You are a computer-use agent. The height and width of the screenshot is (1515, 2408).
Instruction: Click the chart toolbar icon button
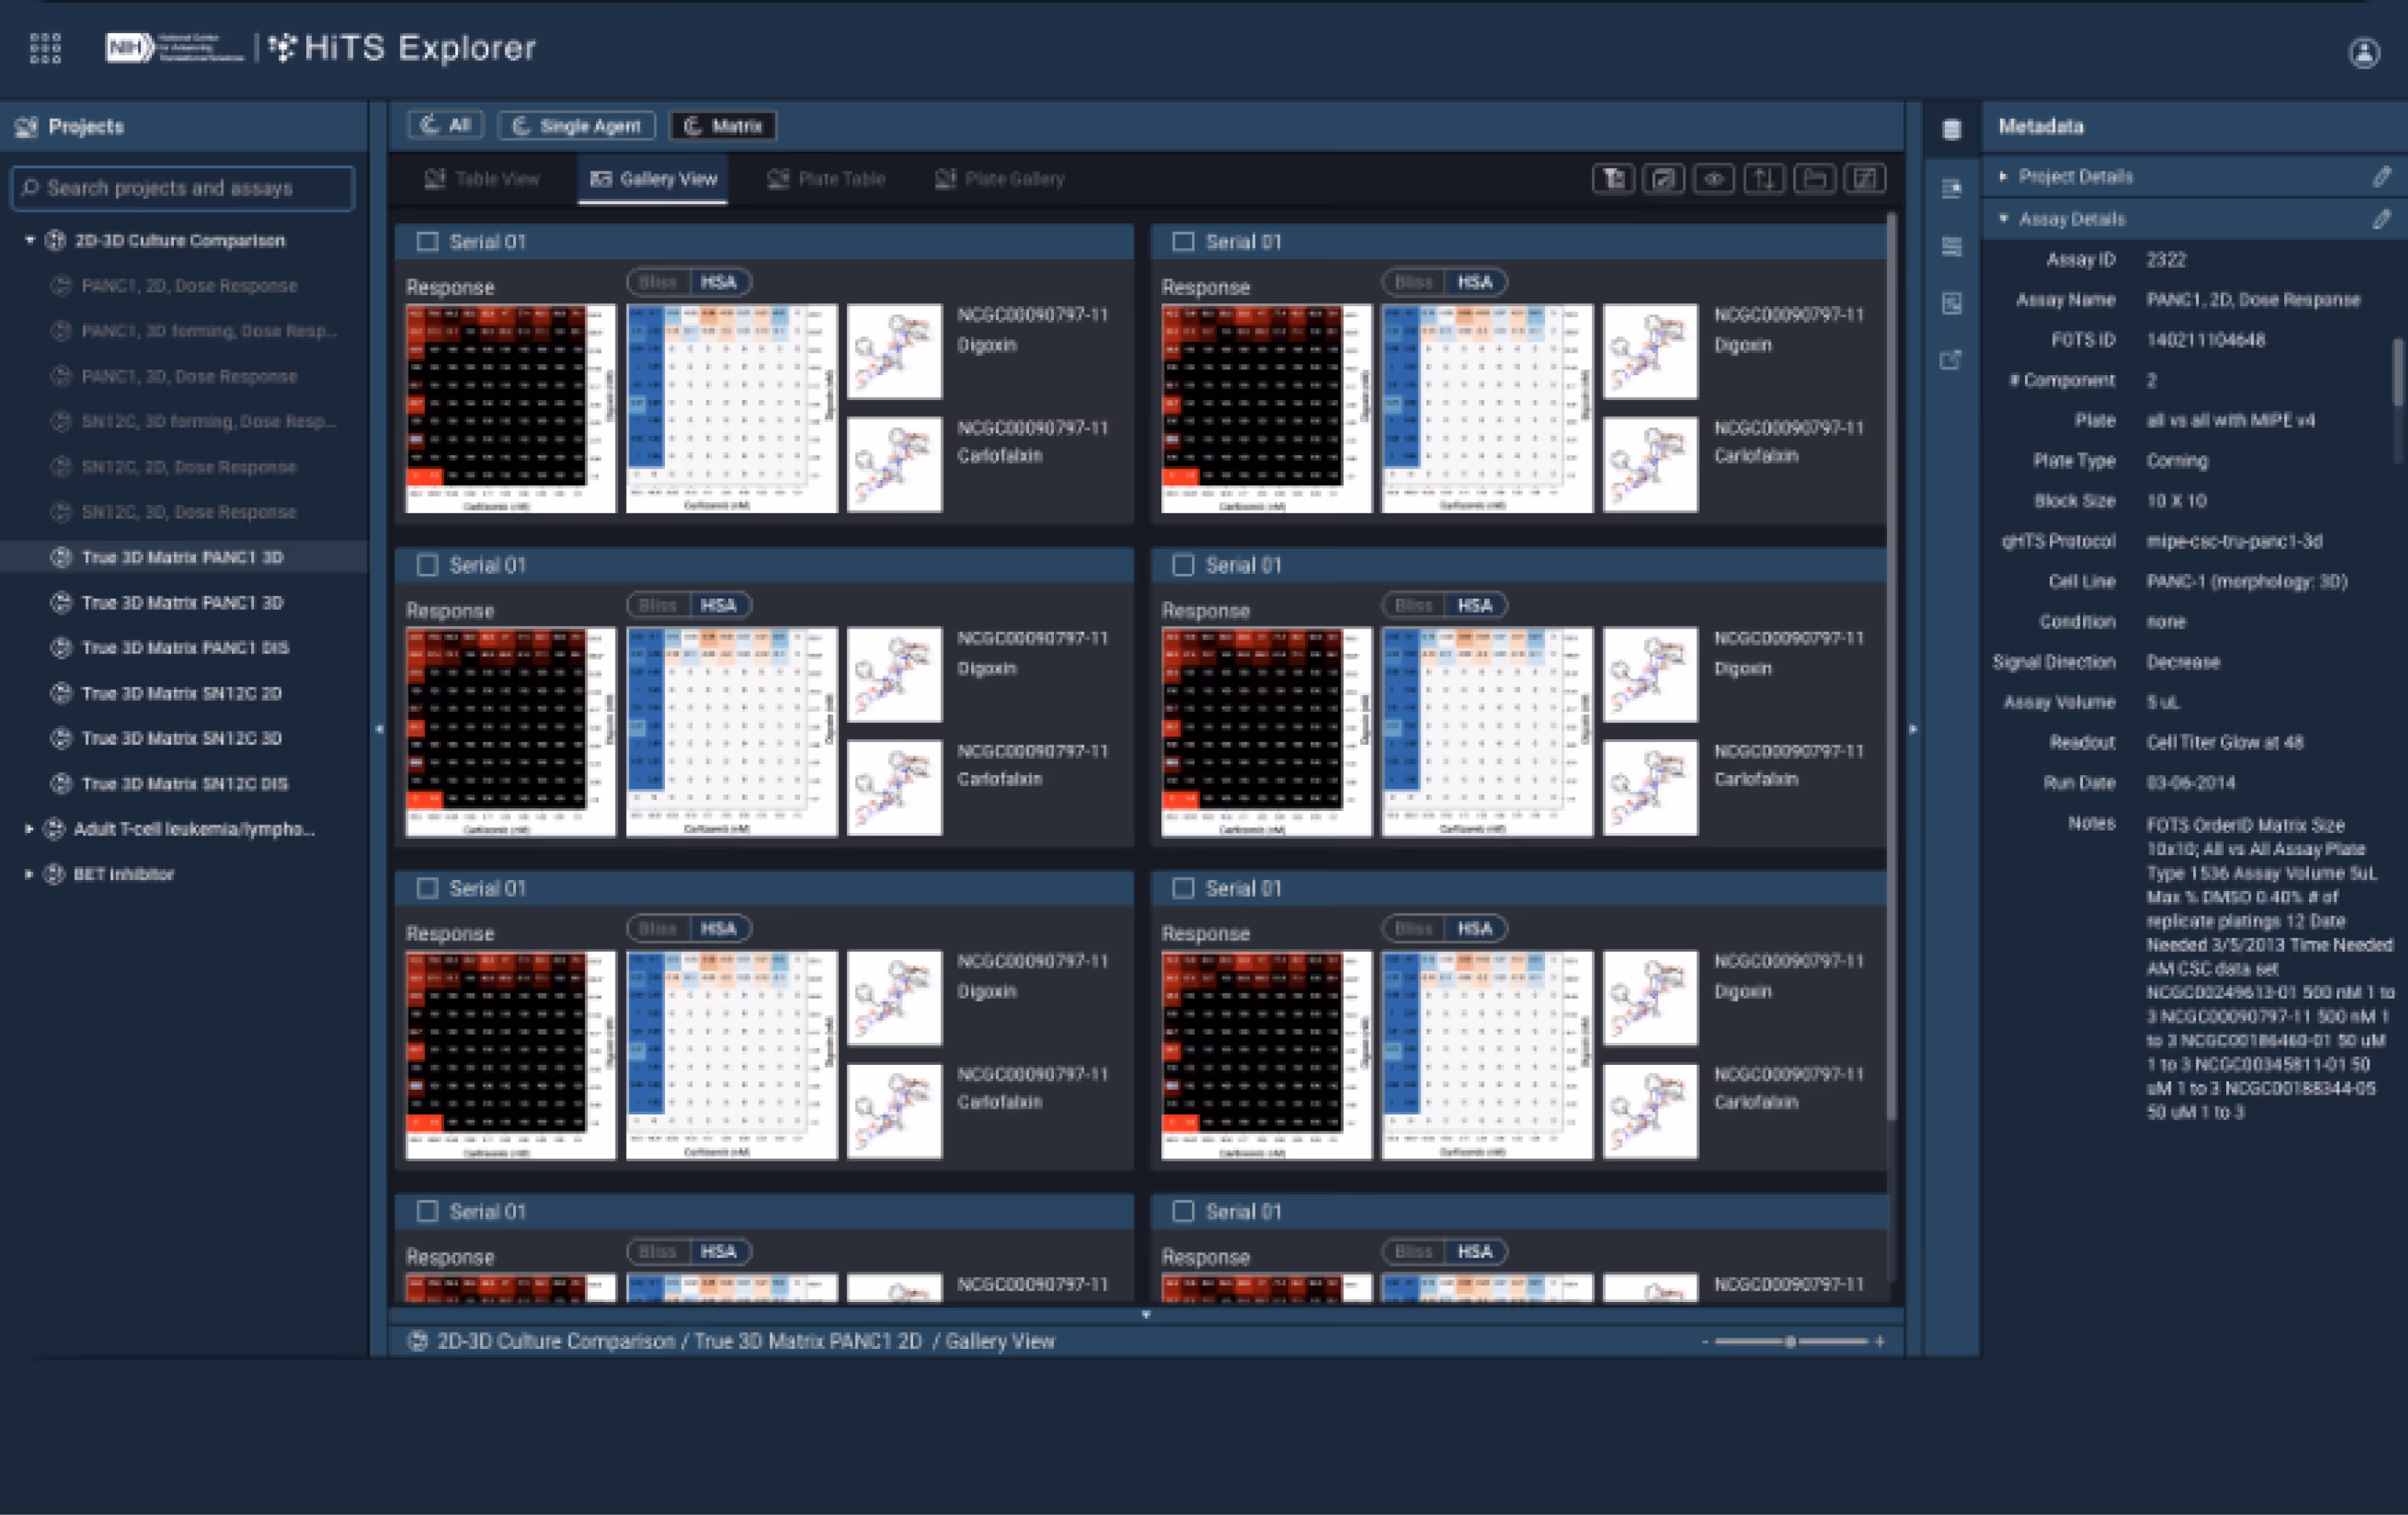pos(1663,179)
